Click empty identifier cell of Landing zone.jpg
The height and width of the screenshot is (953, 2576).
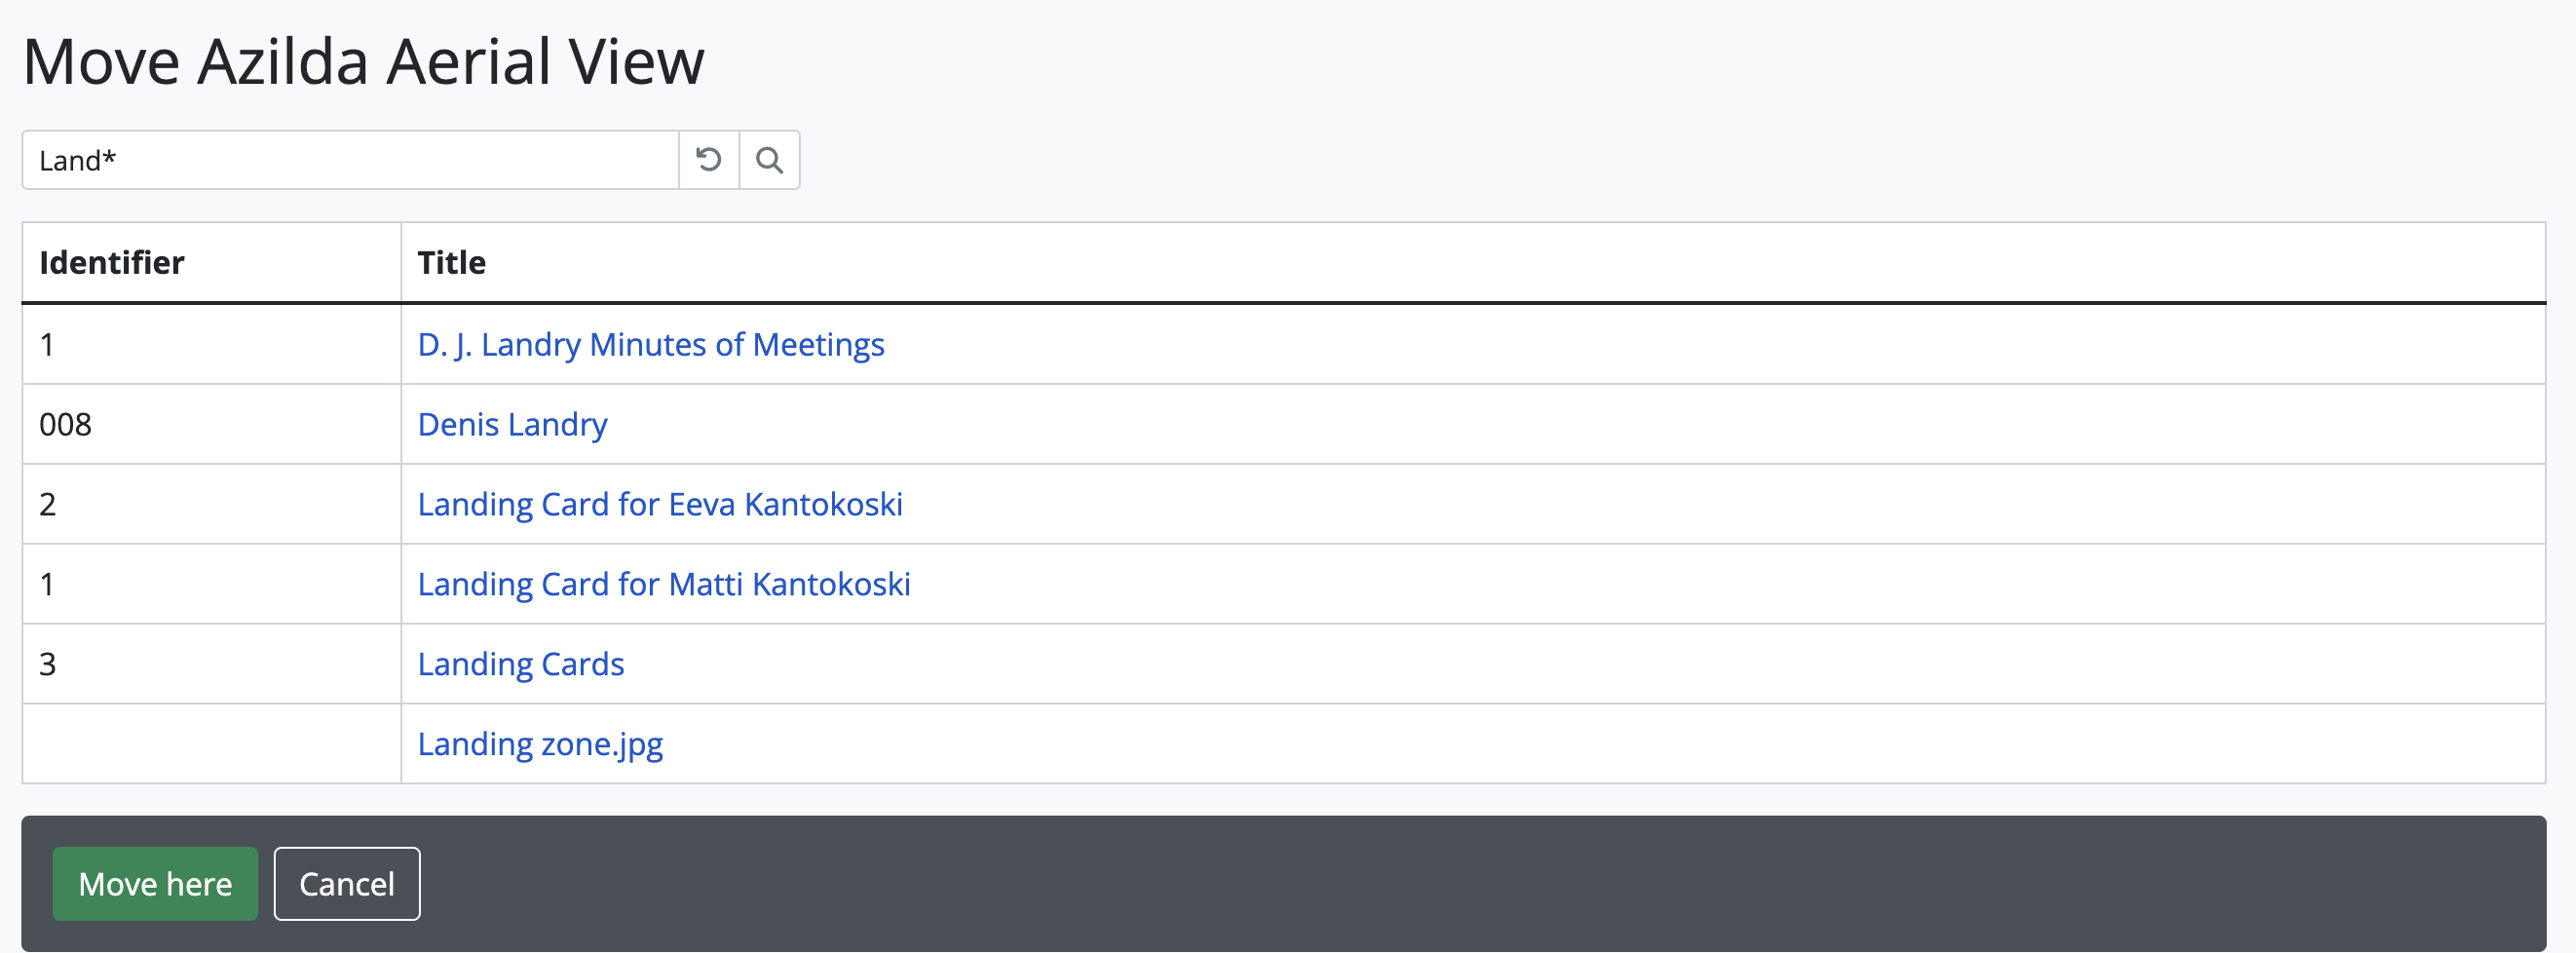click(210, 745)
